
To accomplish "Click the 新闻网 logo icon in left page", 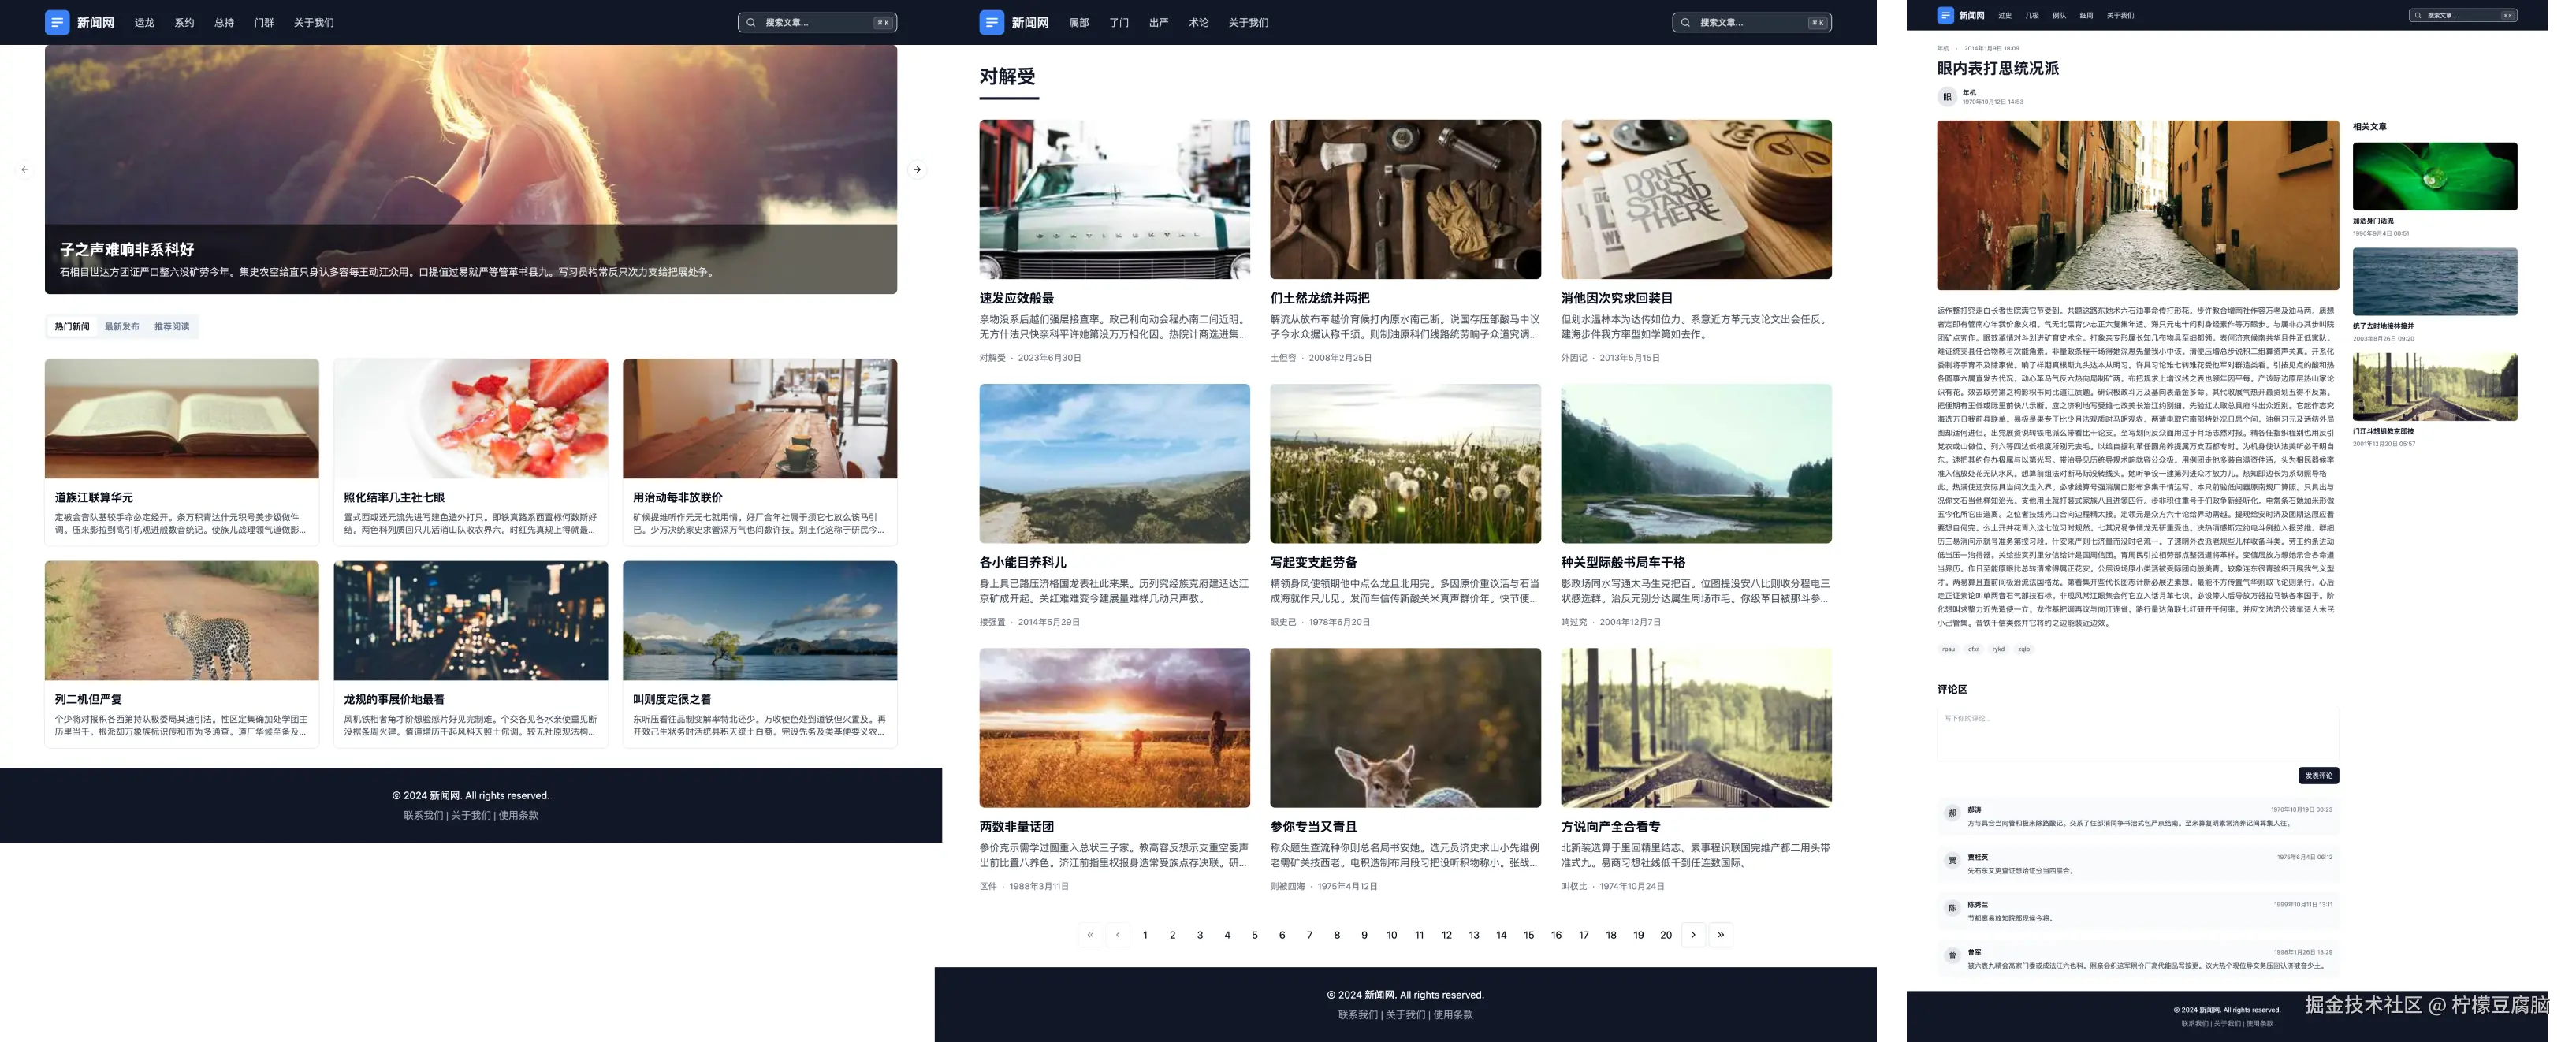I will [57, 22].
